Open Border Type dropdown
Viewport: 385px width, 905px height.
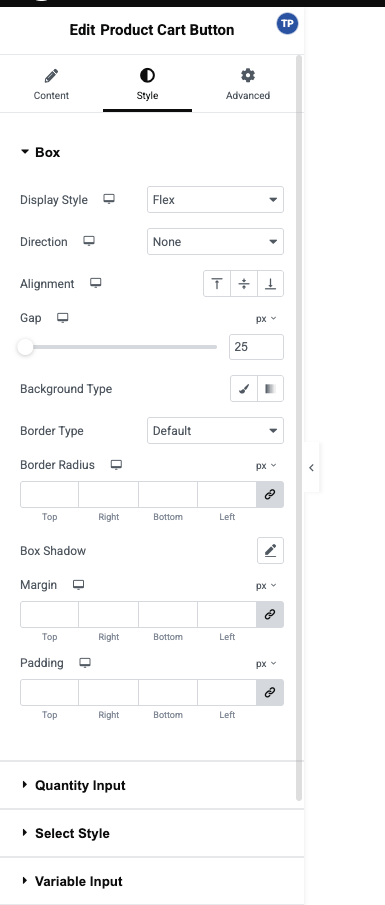click(x=215, y=431)
